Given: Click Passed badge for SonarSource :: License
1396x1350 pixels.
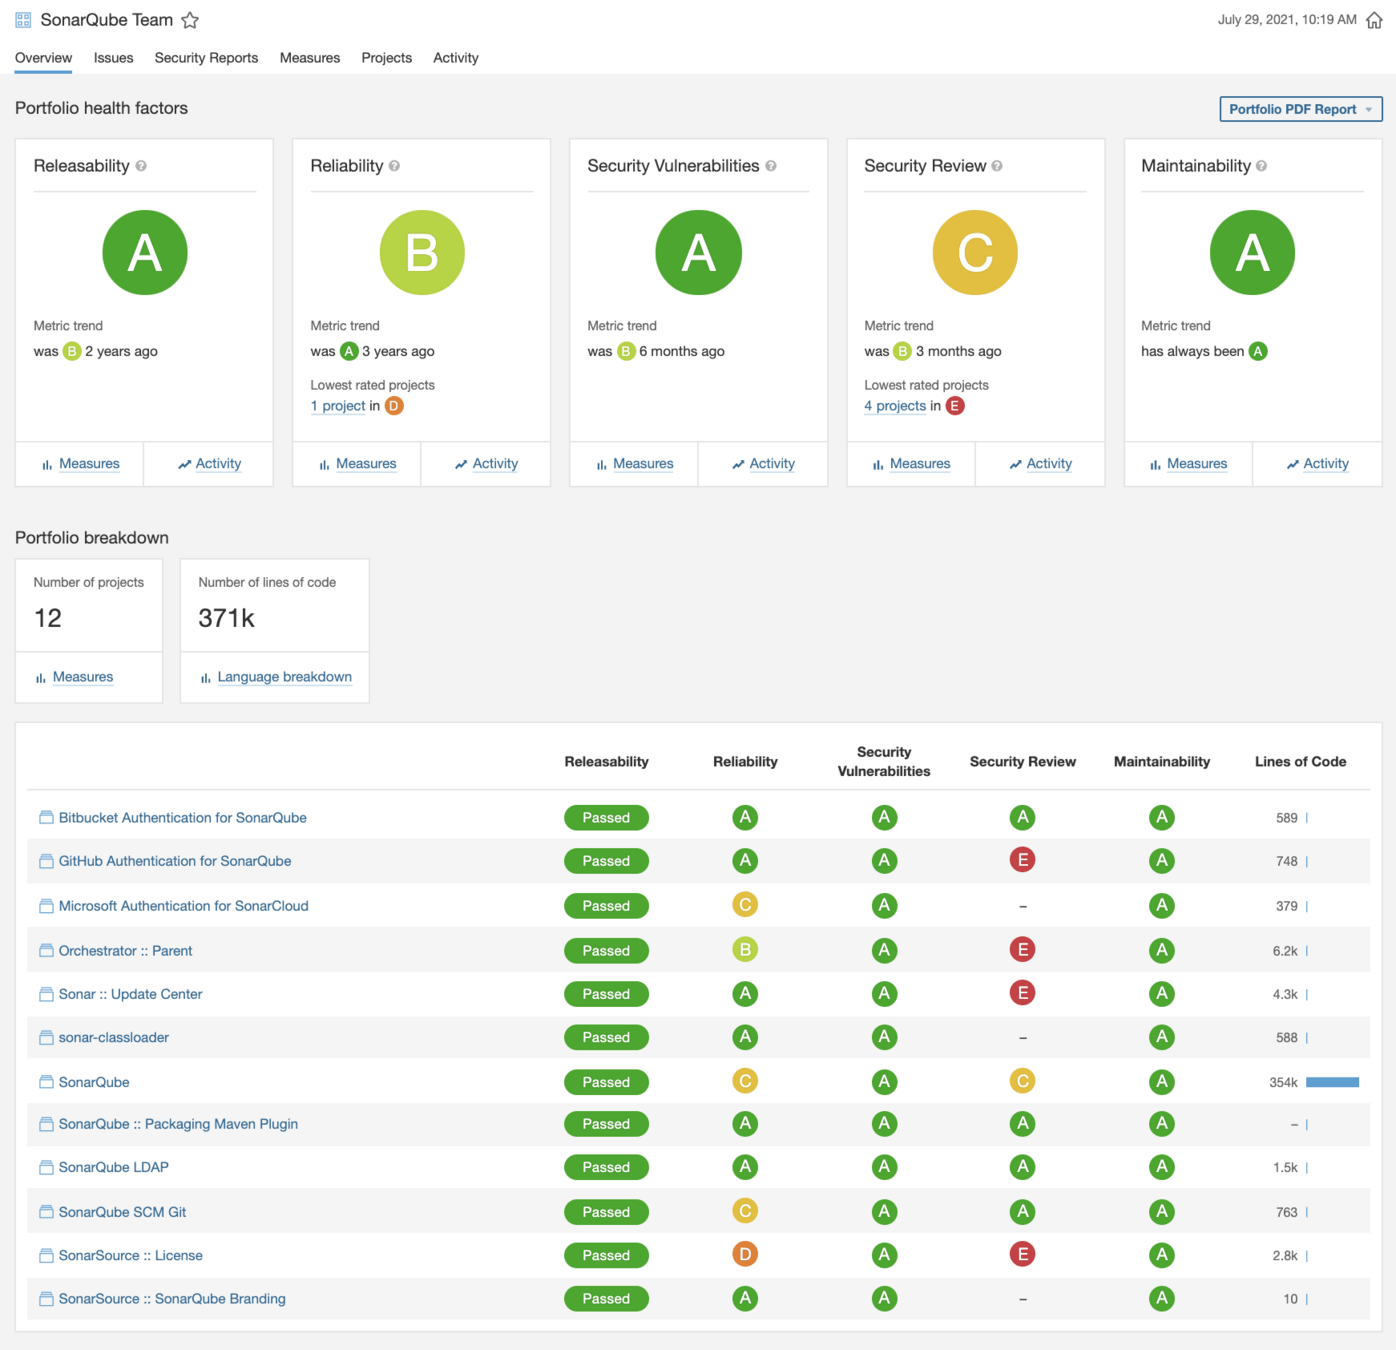Looking at the screenshot, I should [x=606, y=1255].
